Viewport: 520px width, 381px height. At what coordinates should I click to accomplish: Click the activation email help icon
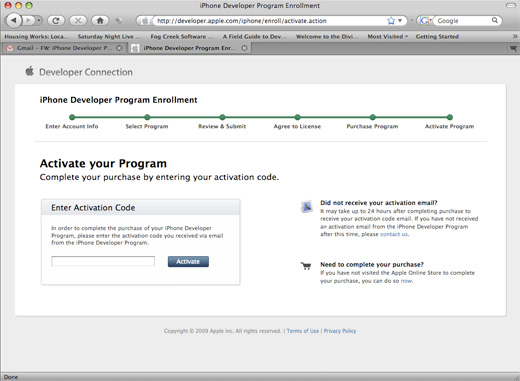tap(307, 207)
